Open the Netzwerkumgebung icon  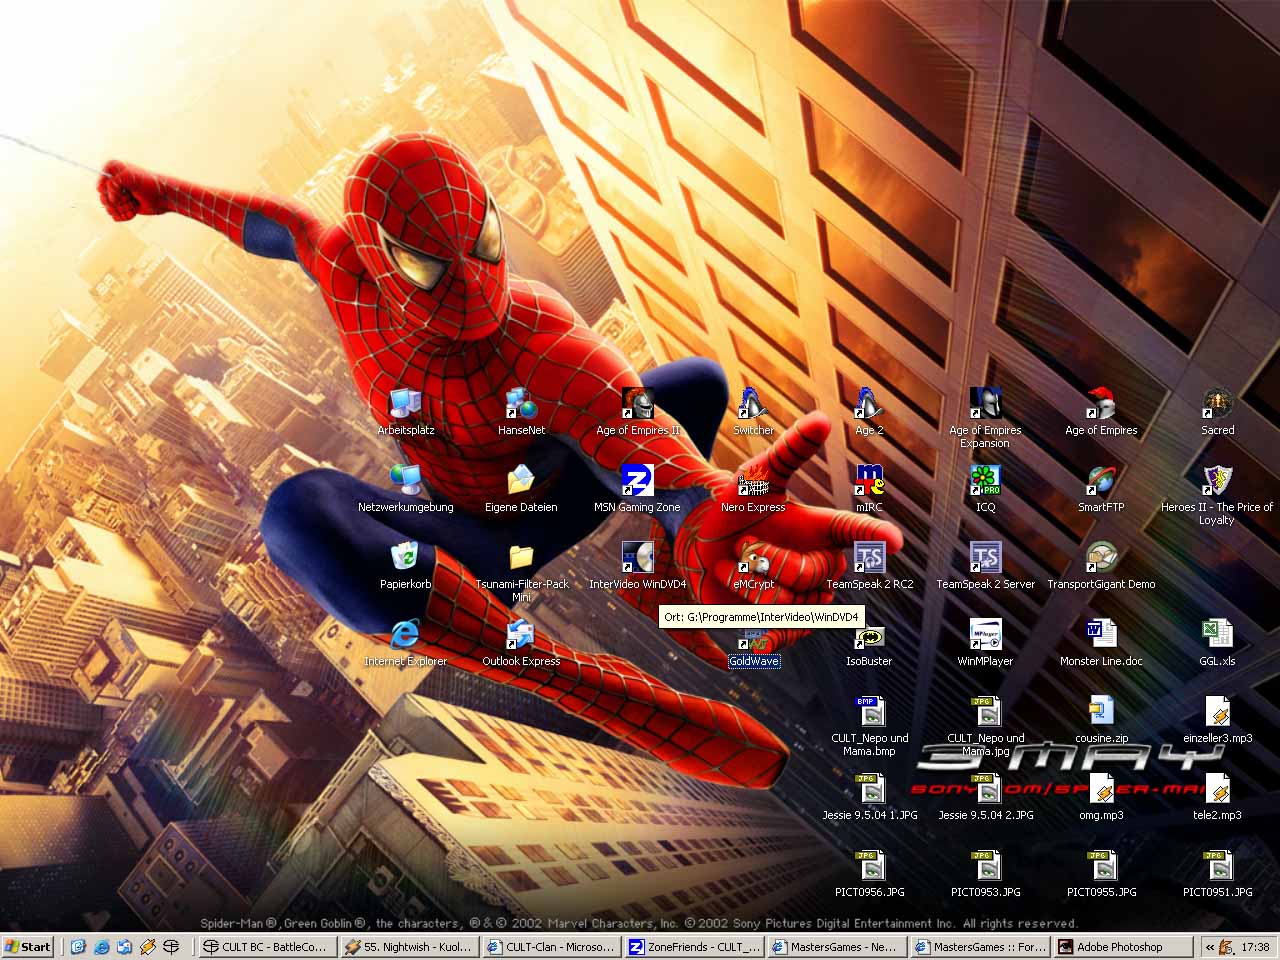click(x=405, y=489)
